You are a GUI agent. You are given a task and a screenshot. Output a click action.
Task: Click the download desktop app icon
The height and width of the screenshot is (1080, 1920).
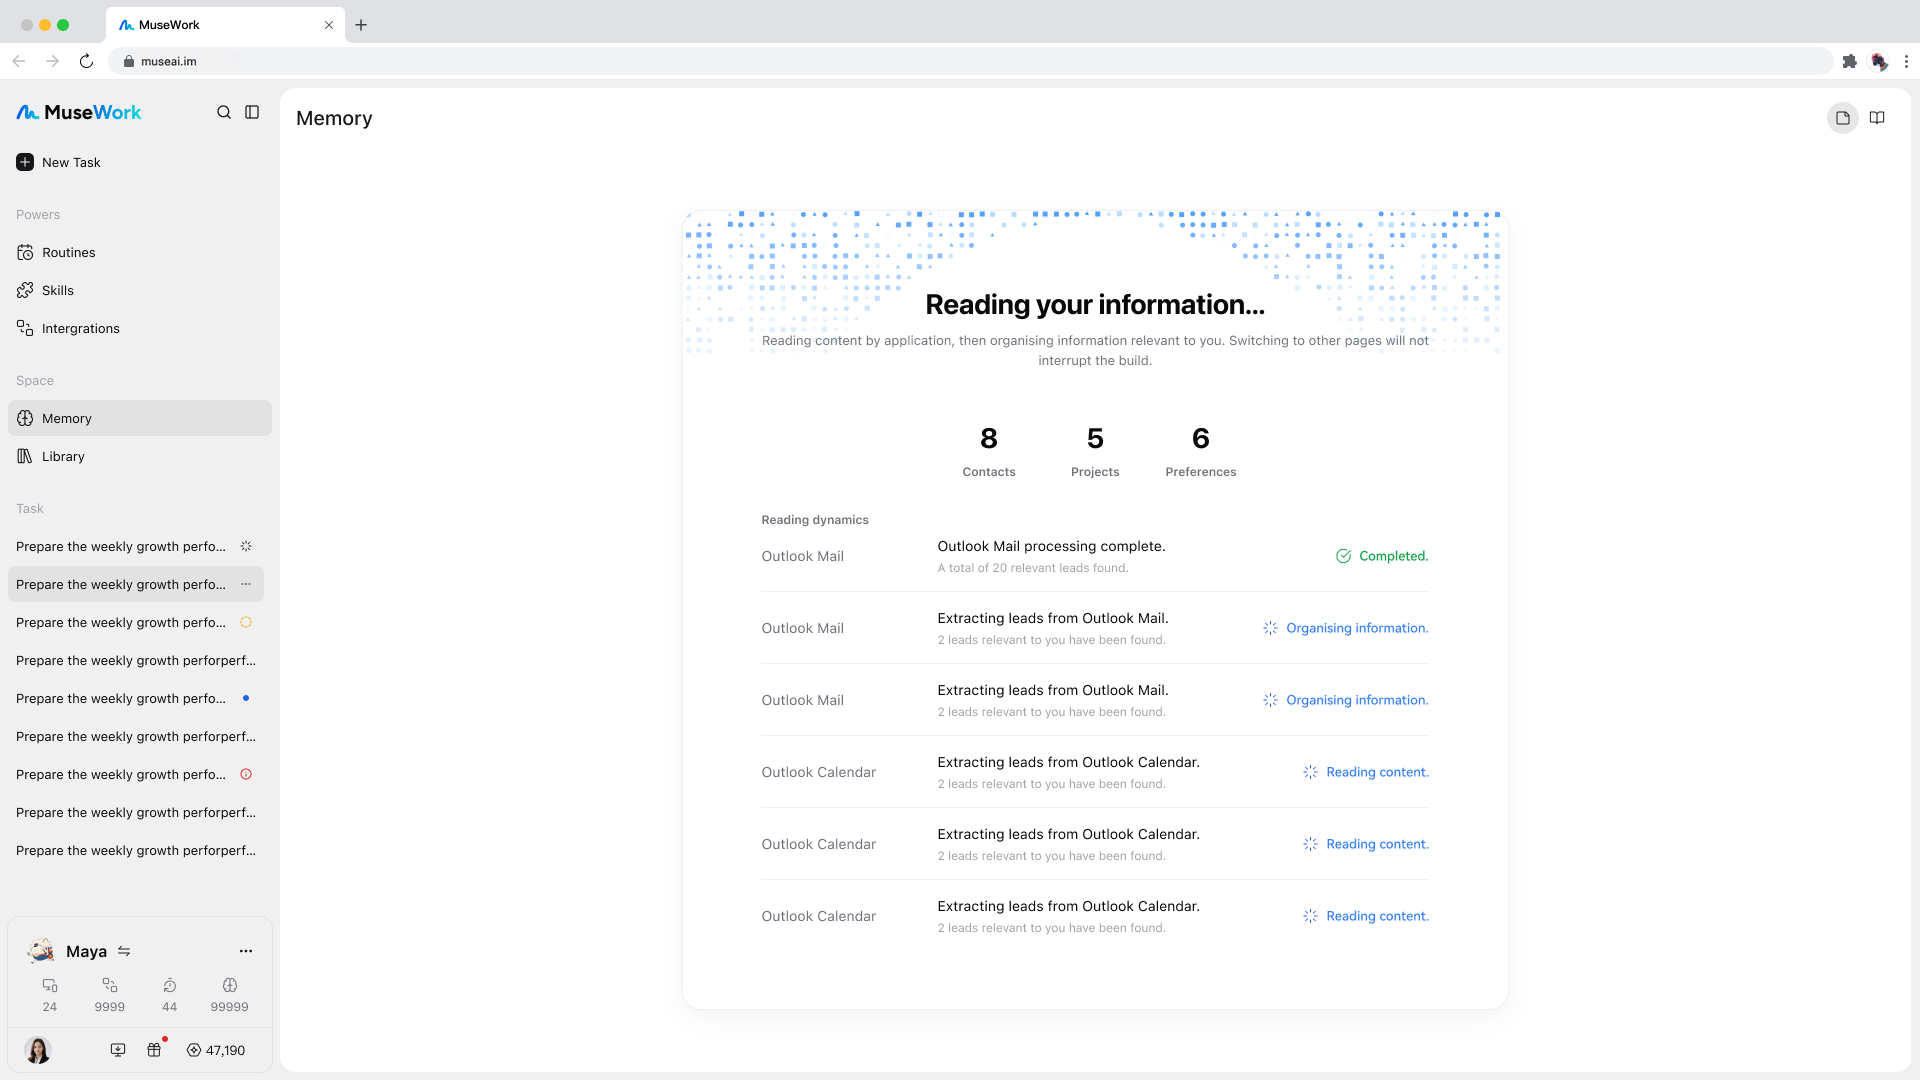coord(118,1050)
